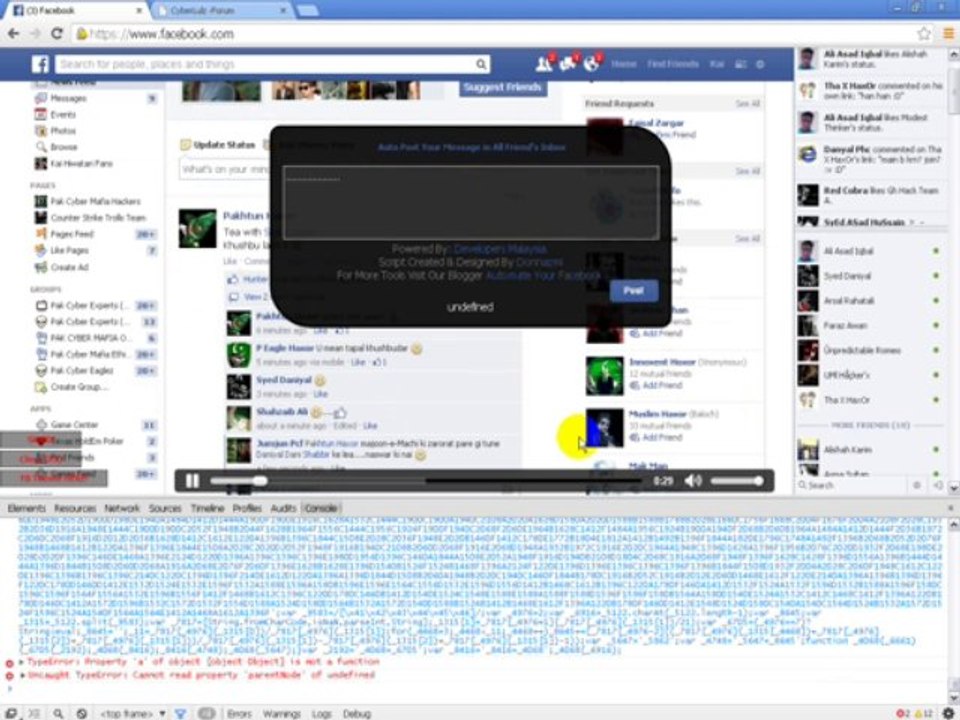Pause the video playback
The width and height of the screenshot is (960, 720).
point(192,481)
